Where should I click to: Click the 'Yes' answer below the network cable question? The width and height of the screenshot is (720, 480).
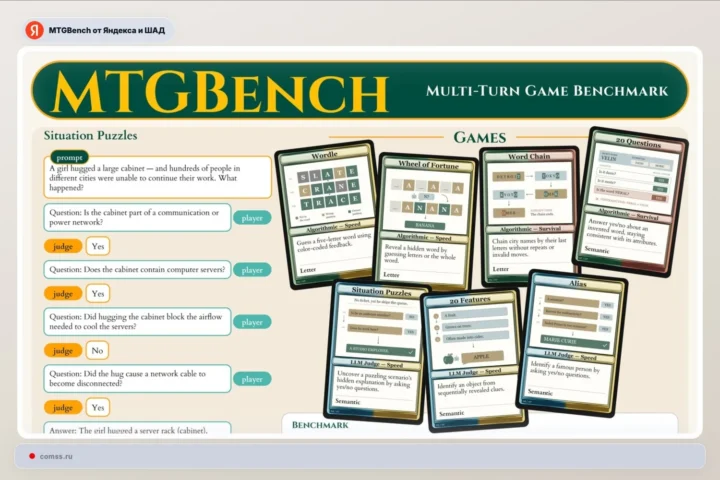[x=98, y=407]
